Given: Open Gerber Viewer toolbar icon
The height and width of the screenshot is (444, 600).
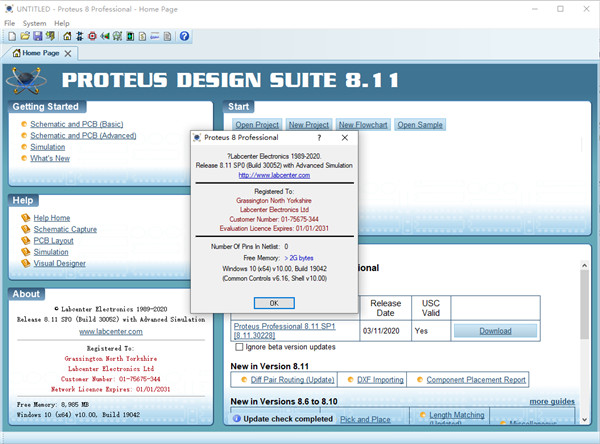Looking at the screenshot, I should click(117, 36).
